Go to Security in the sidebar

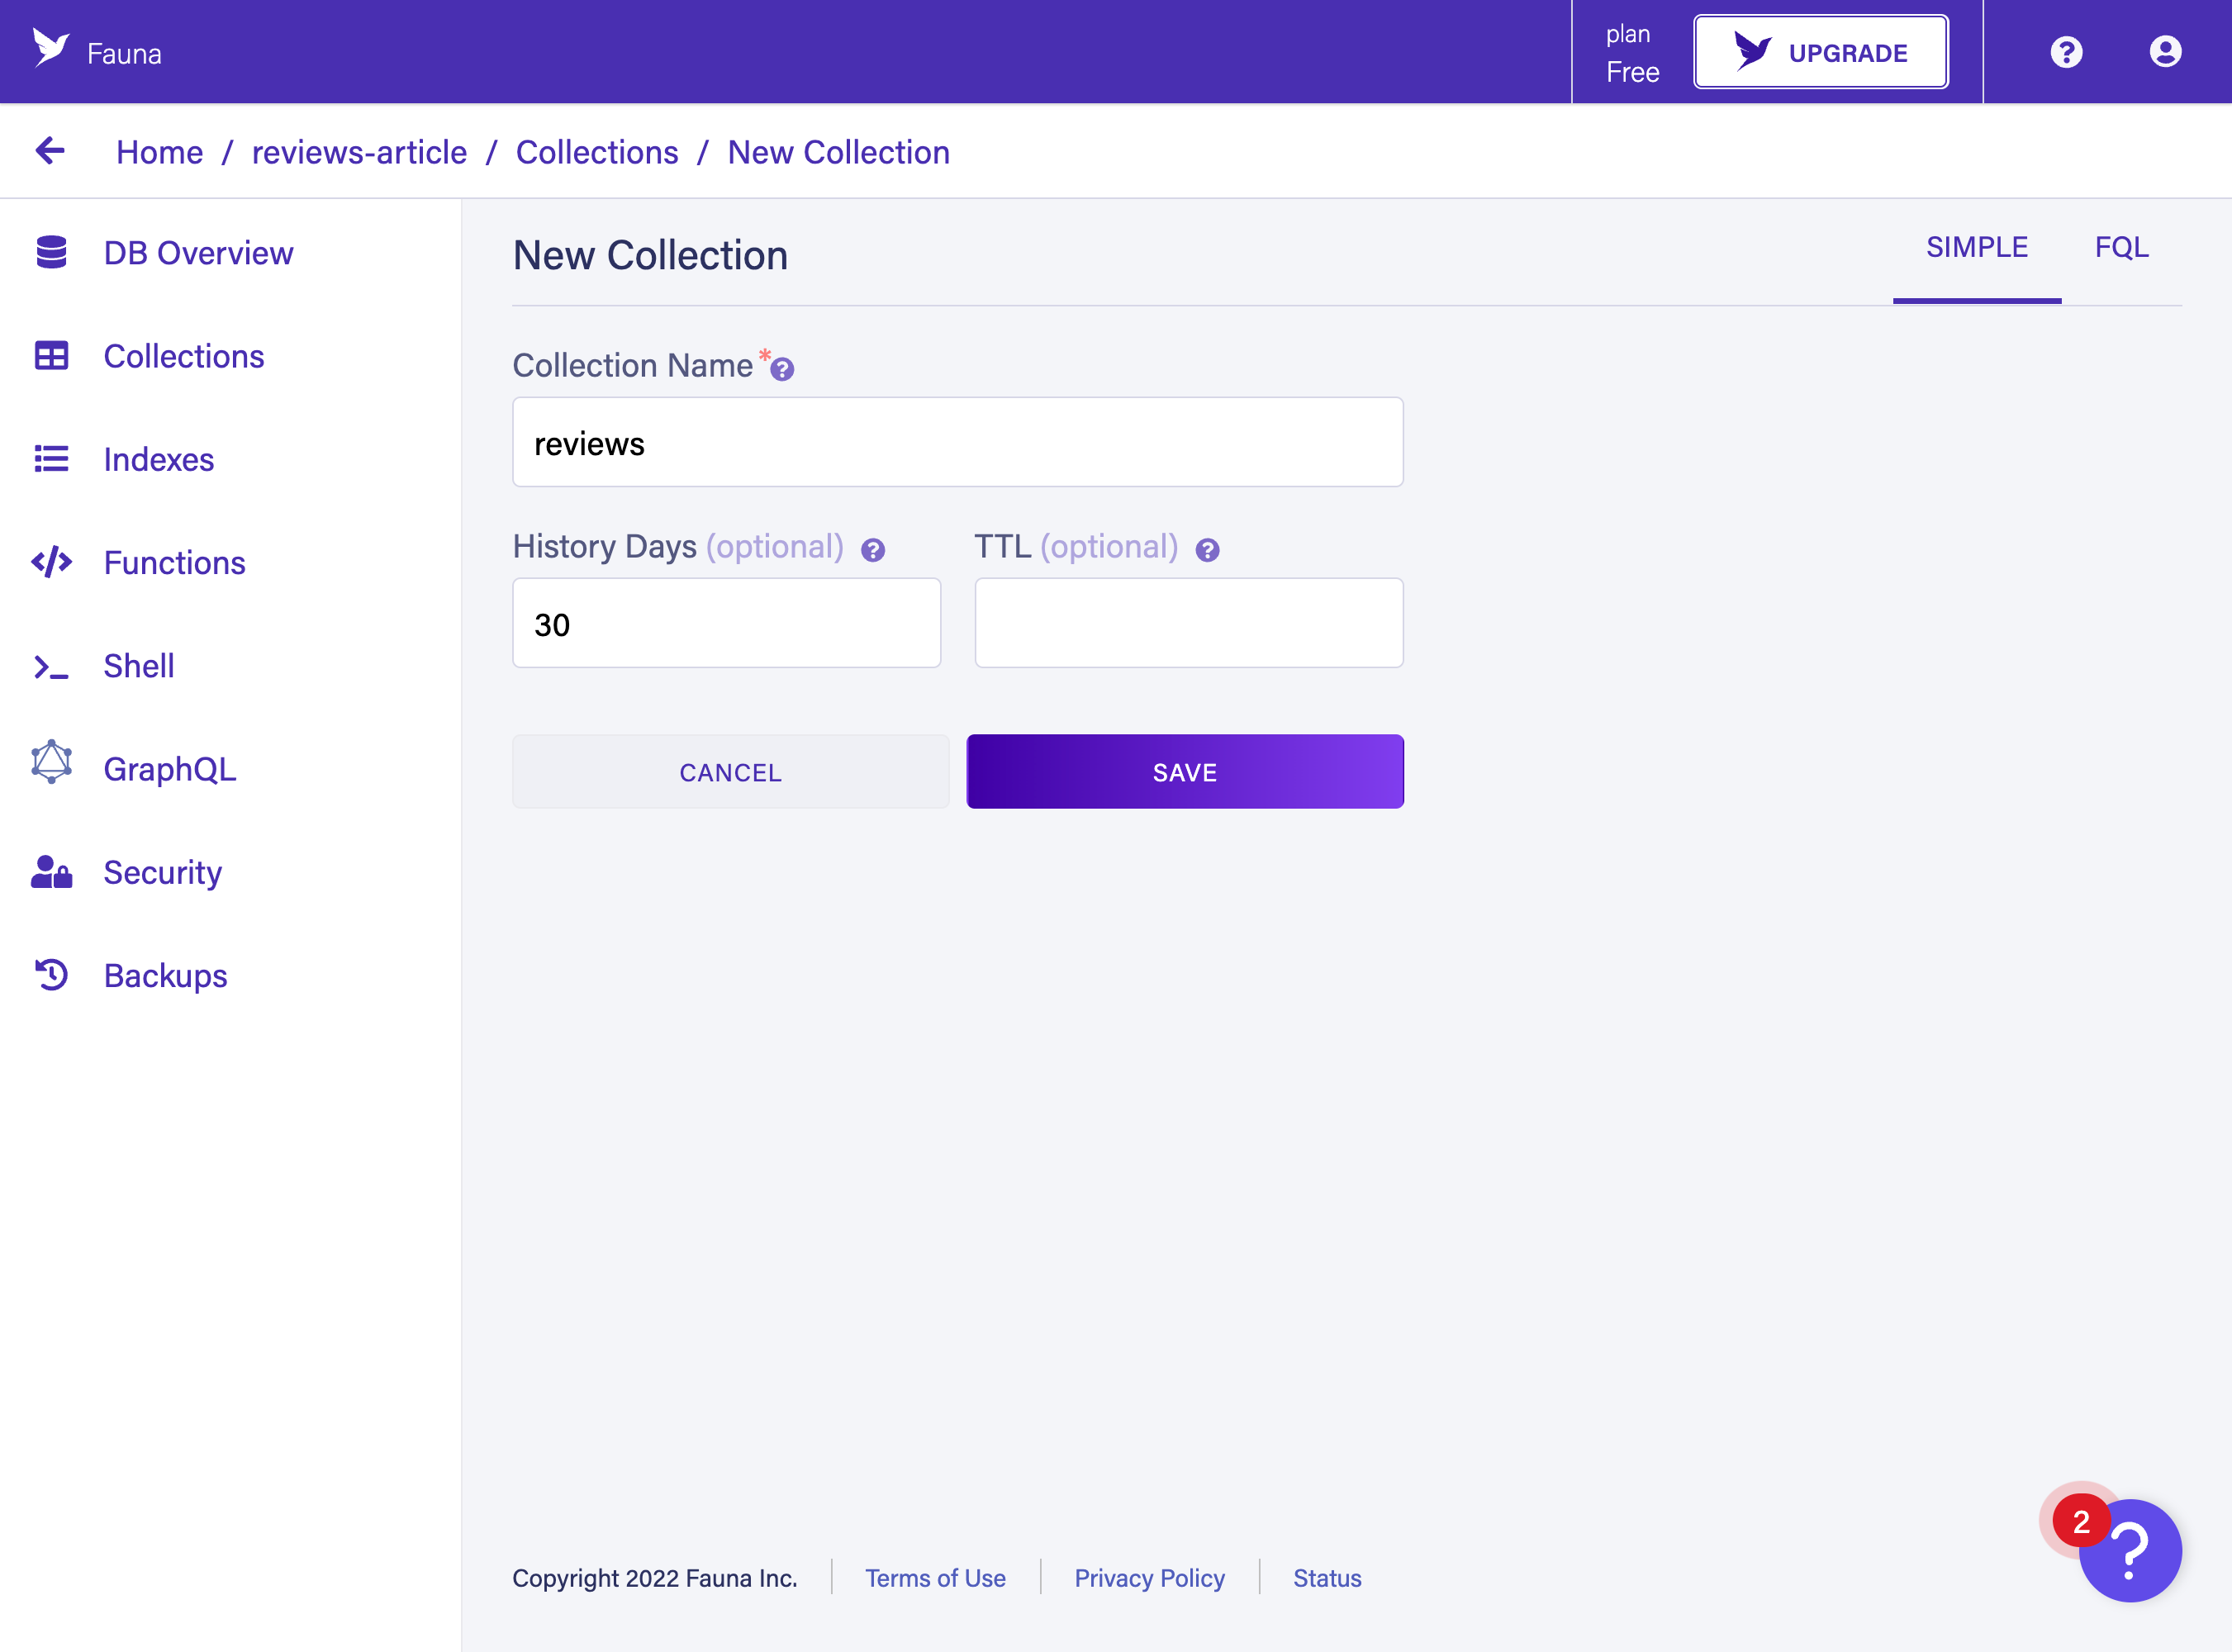(x=162, y=872)
